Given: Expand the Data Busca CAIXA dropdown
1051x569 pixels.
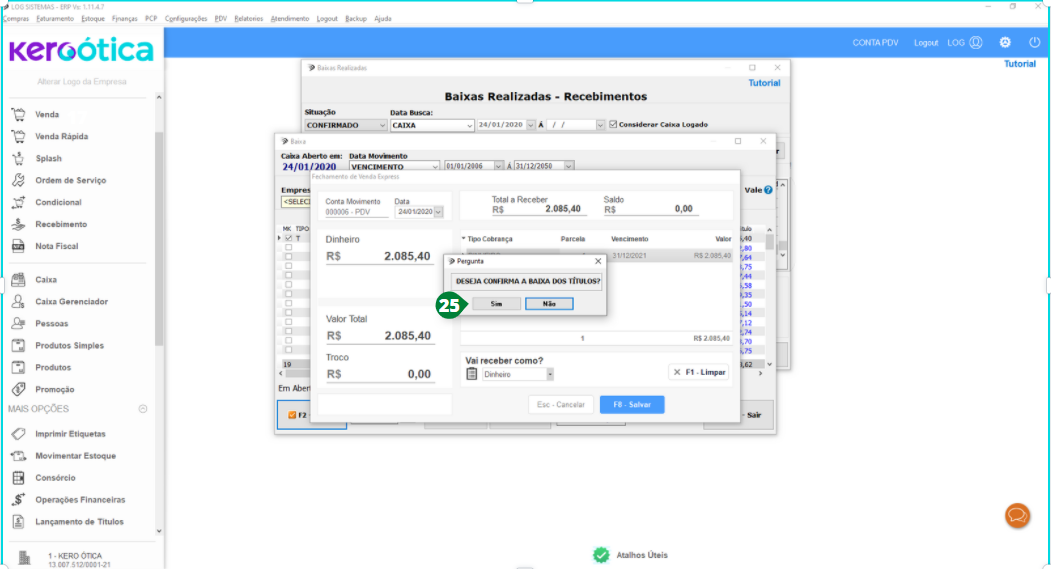Looking at the screenshot, I should [469, 125].
